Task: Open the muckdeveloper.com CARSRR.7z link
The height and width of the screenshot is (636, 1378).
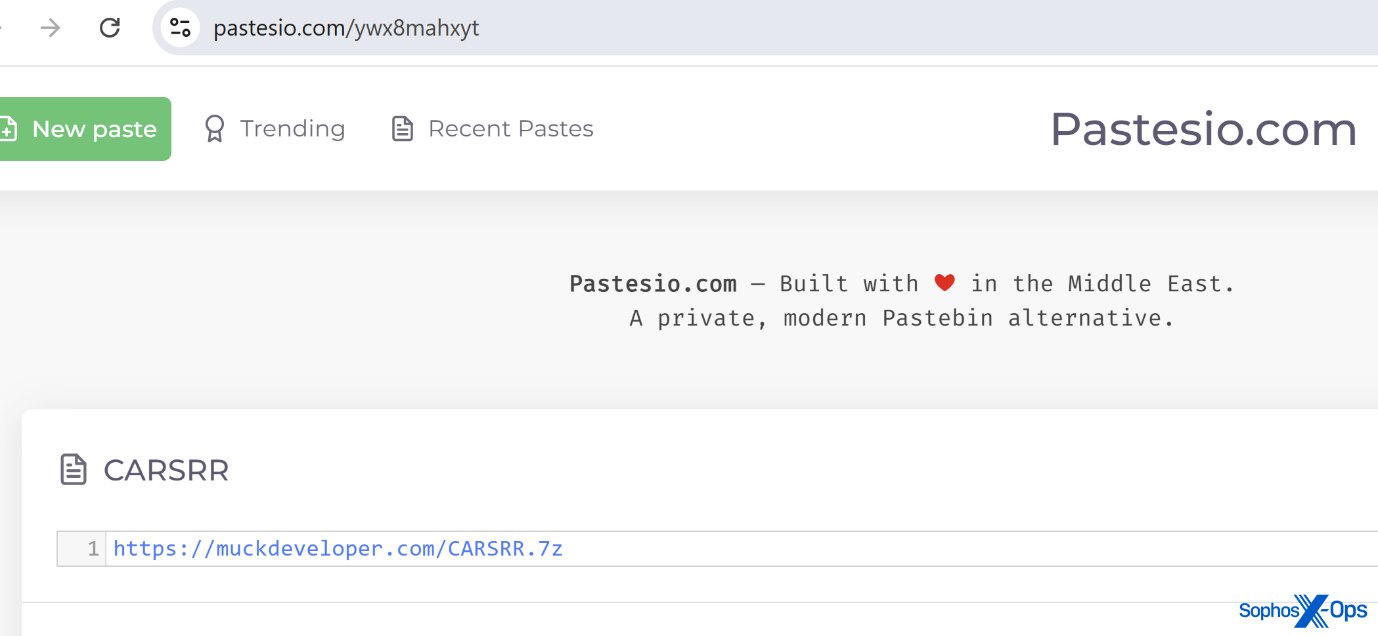Action: pos(338,549)
